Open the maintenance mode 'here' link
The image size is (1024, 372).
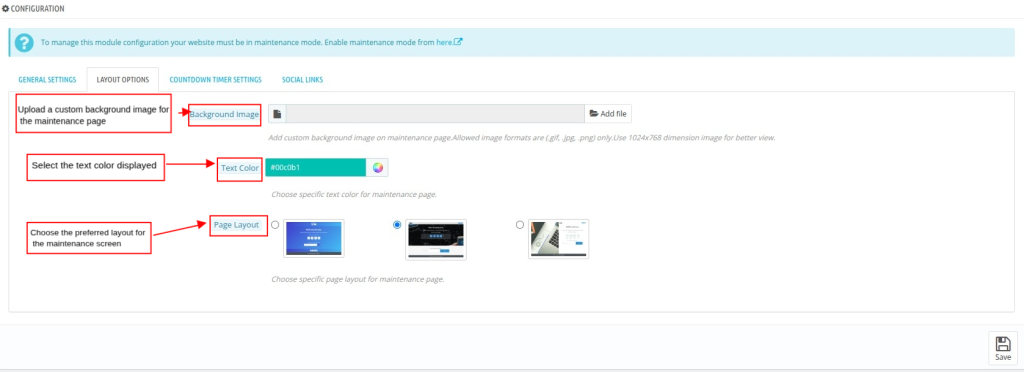(x=449, y=42)
